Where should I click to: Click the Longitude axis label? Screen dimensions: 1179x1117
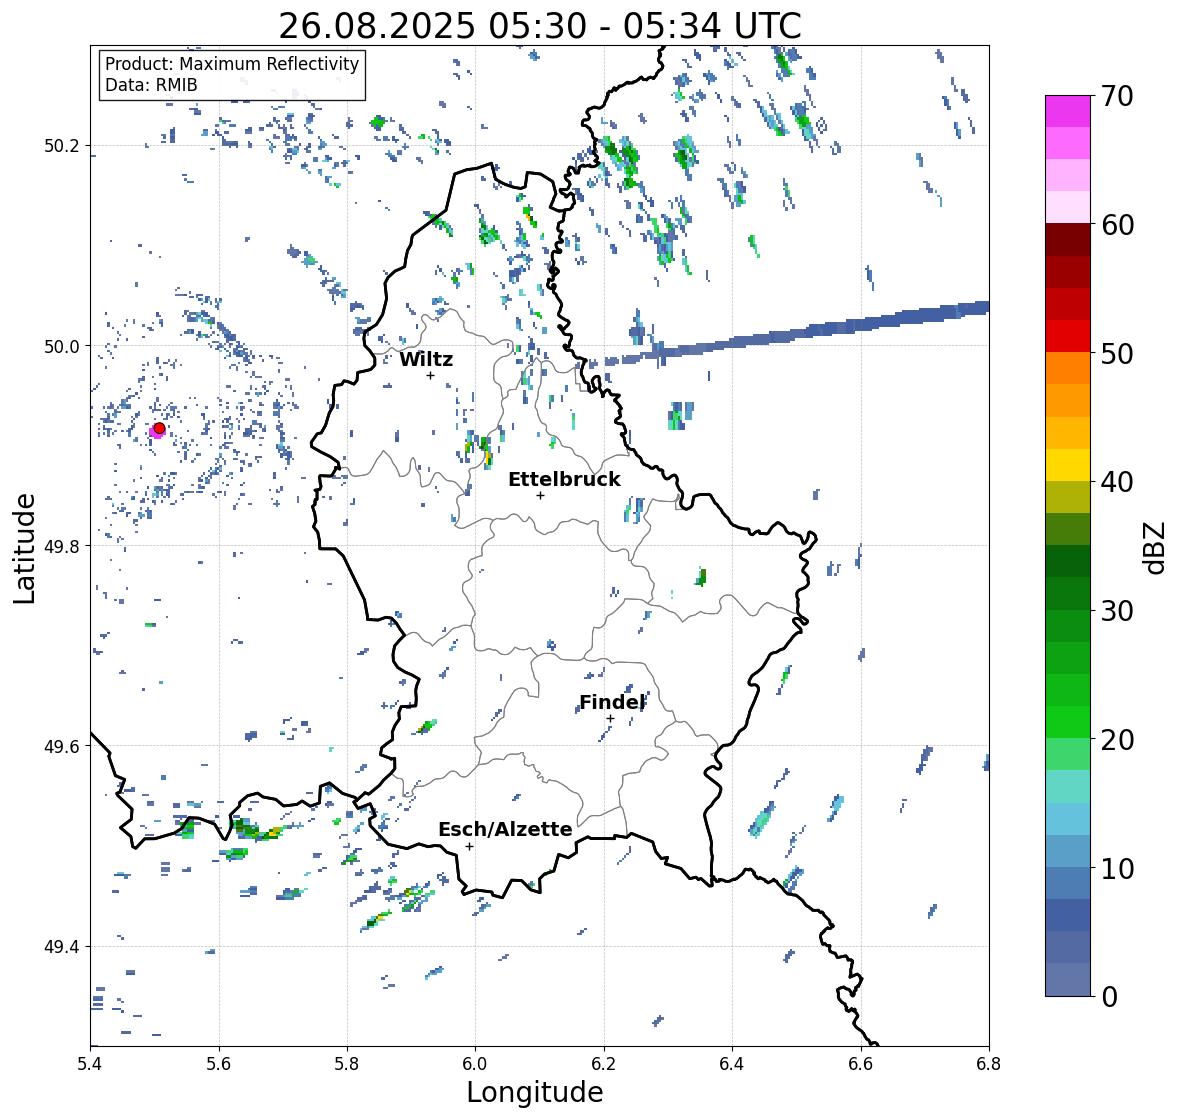point(535,1092)
